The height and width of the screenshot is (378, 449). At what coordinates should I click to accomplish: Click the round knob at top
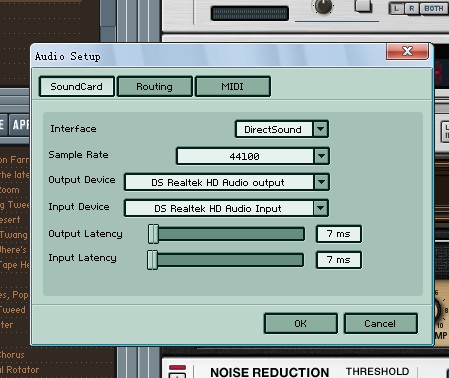(323, 6)
